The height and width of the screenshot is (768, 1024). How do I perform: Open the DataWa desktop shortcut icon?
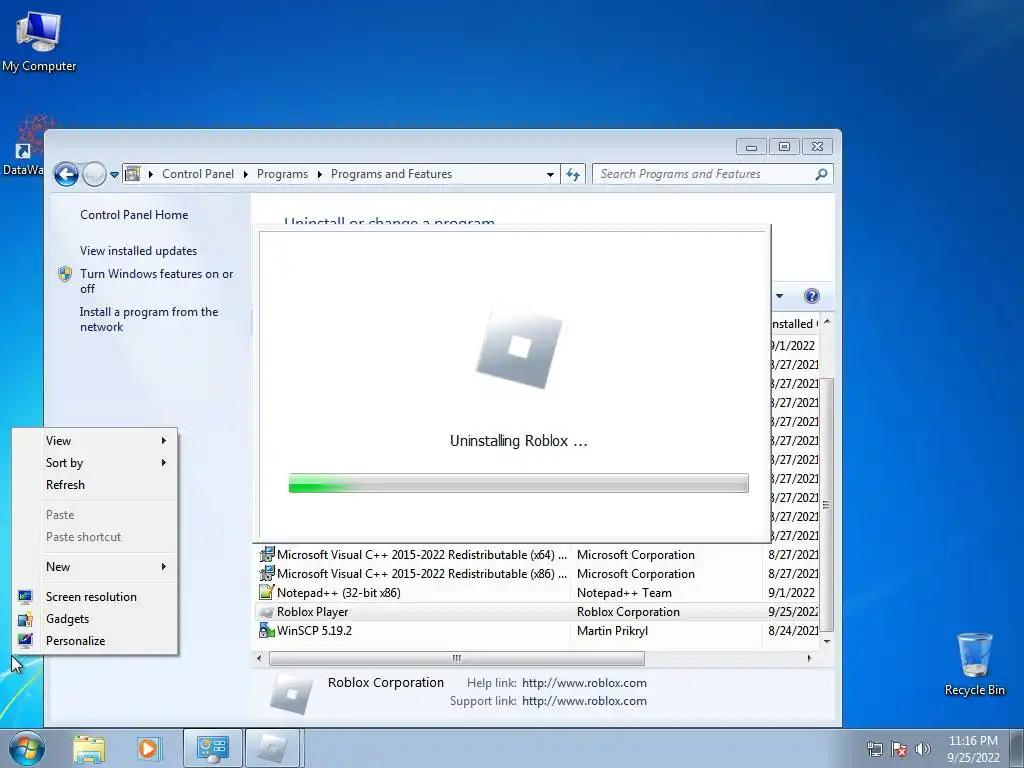click(x=23, y=147)
